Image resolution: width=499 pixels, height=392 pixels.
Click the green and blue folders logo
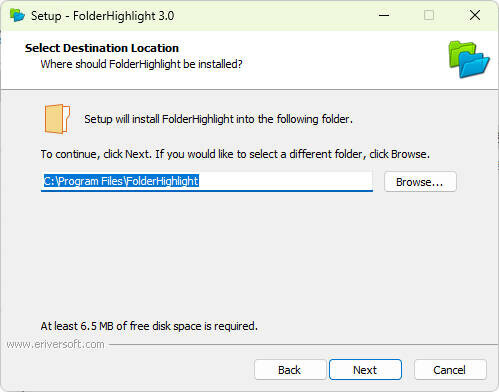pyautogui.click(x=469, y=59)
